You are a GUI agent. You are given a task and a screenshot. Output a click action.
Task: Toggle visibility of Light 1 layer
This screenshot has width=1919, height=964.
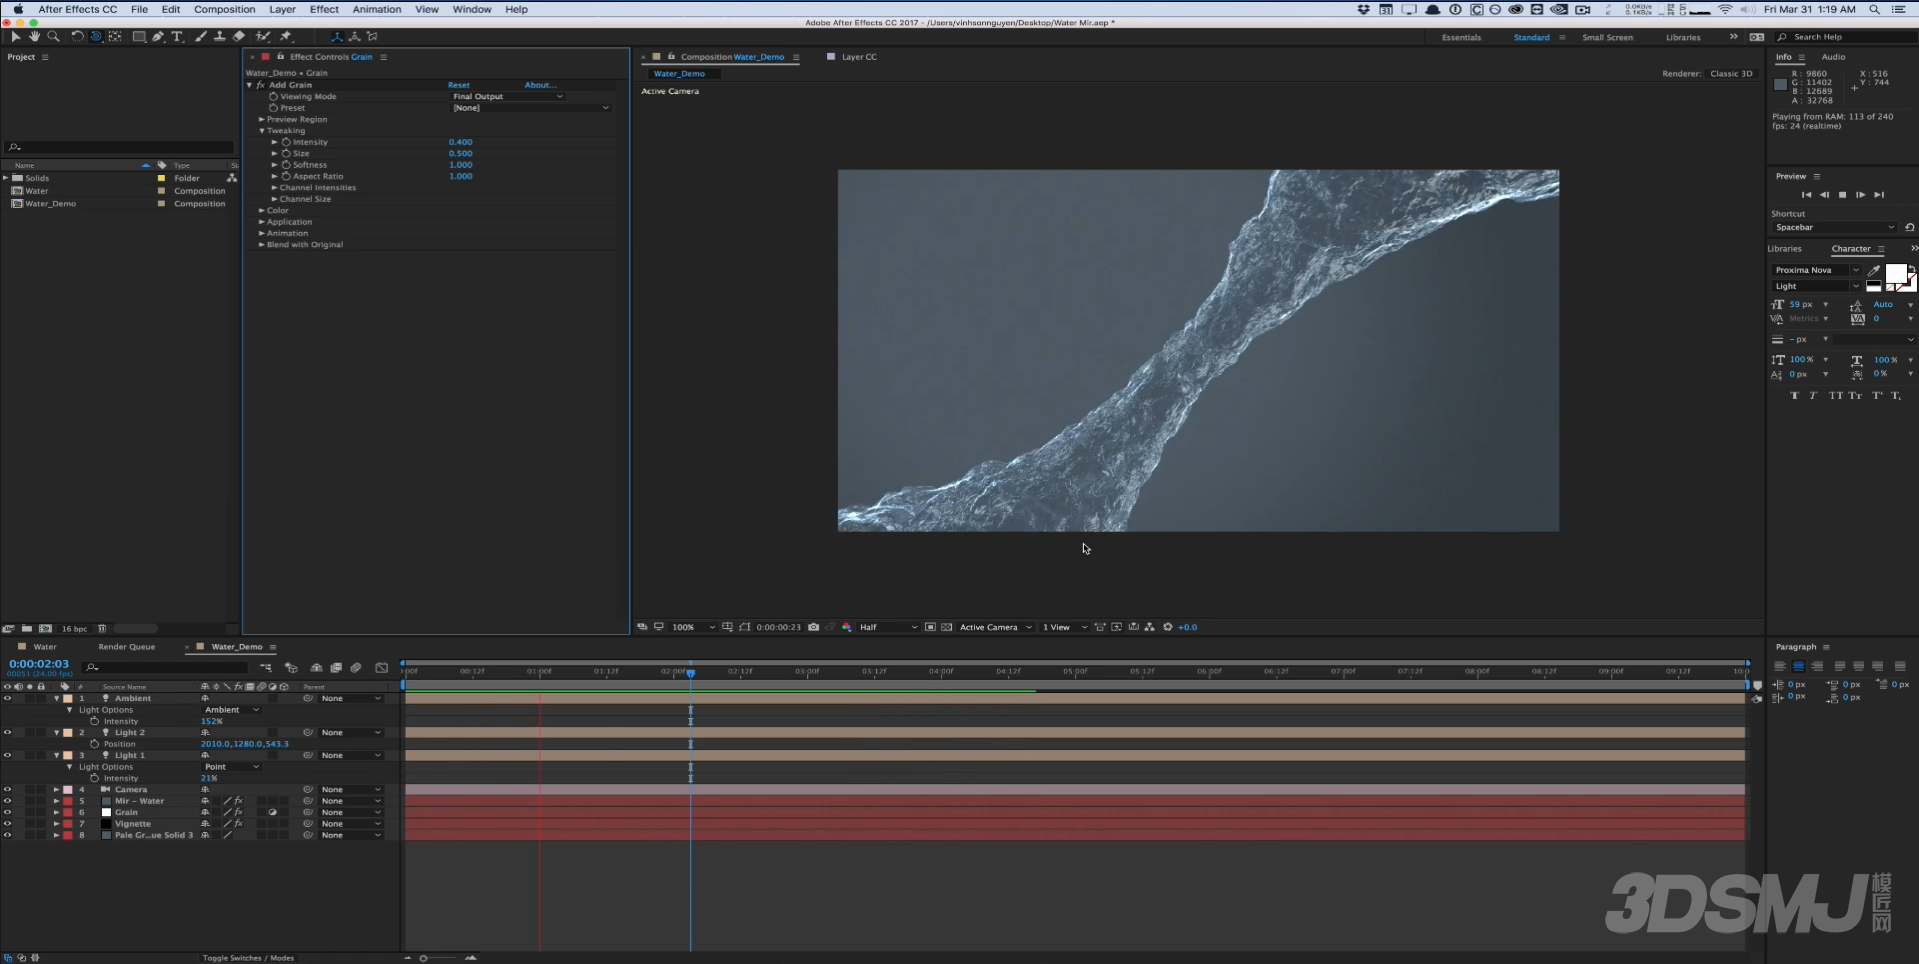7,755
